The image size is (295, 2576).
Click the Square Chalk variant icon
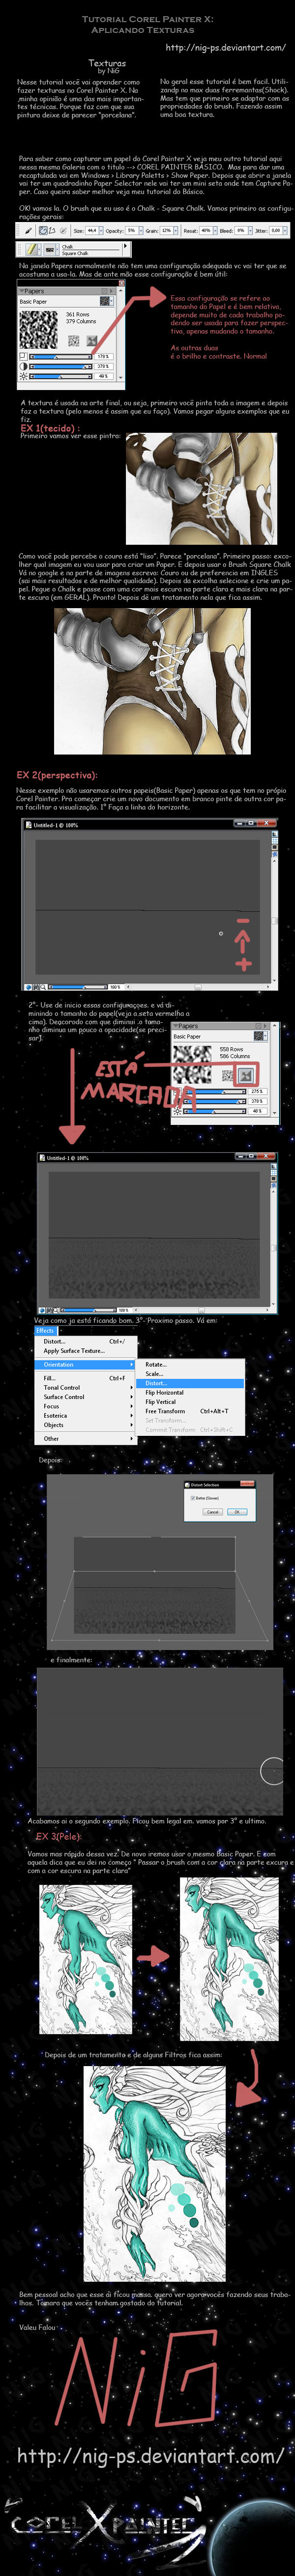pos(50,249)
